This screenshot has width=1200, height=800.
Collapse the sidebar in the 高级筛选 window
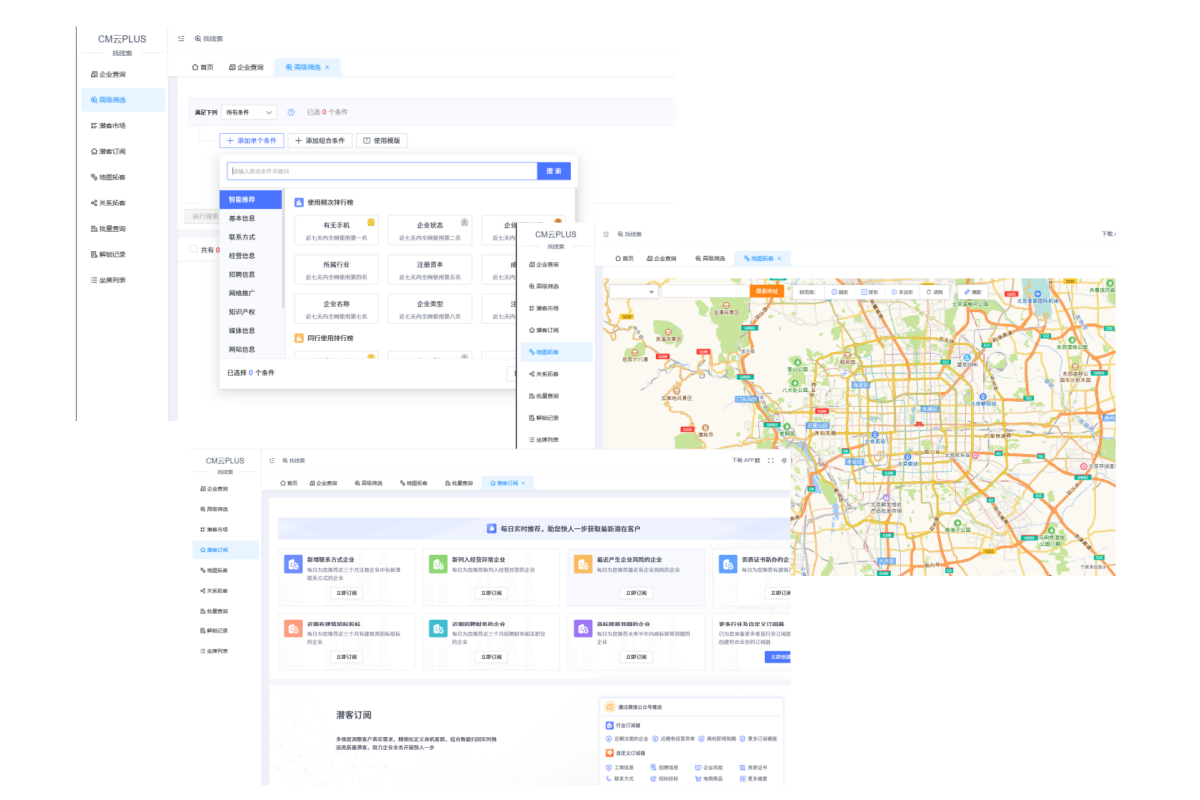181,39
